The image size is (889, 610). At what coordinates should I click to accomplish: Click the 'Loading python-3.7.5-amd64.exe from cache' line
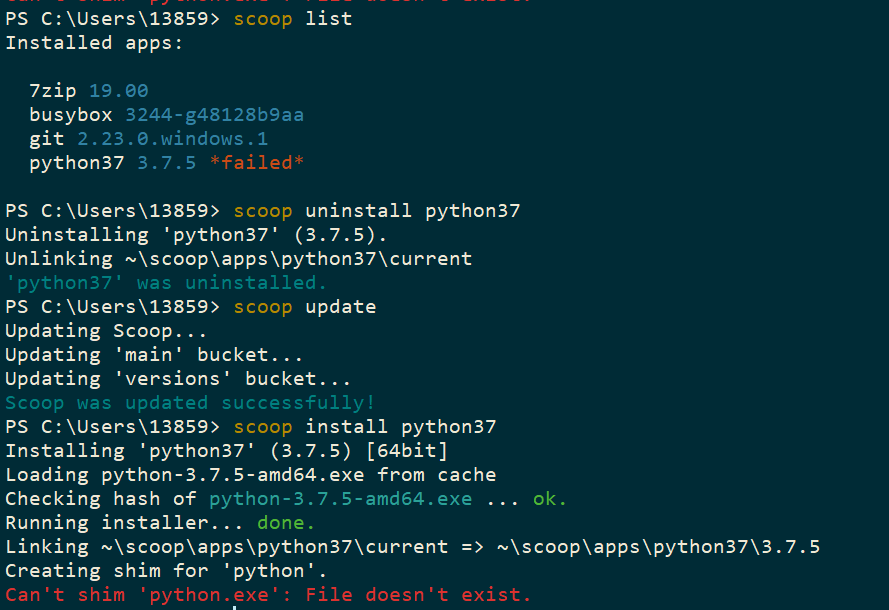(251, 475)
